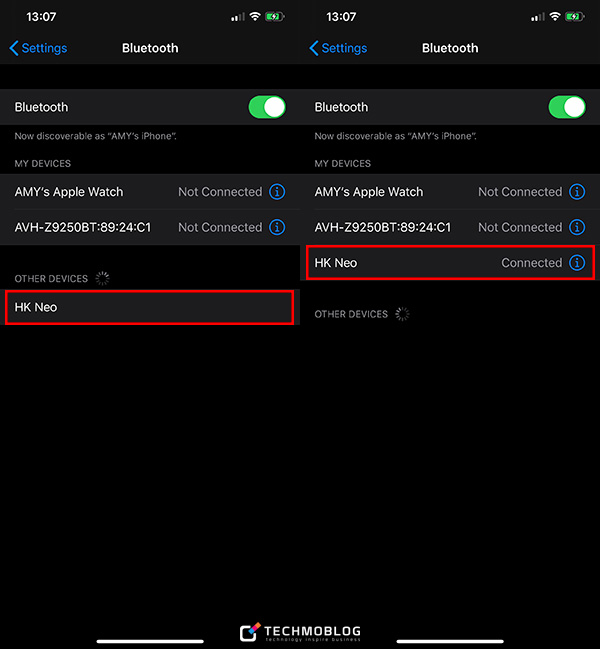This screenshot has height=649, width=600.
Task: Tap info icon for AMY's Apple Watch, right screen
Action: pyautogui.click(x=577, y=192)
